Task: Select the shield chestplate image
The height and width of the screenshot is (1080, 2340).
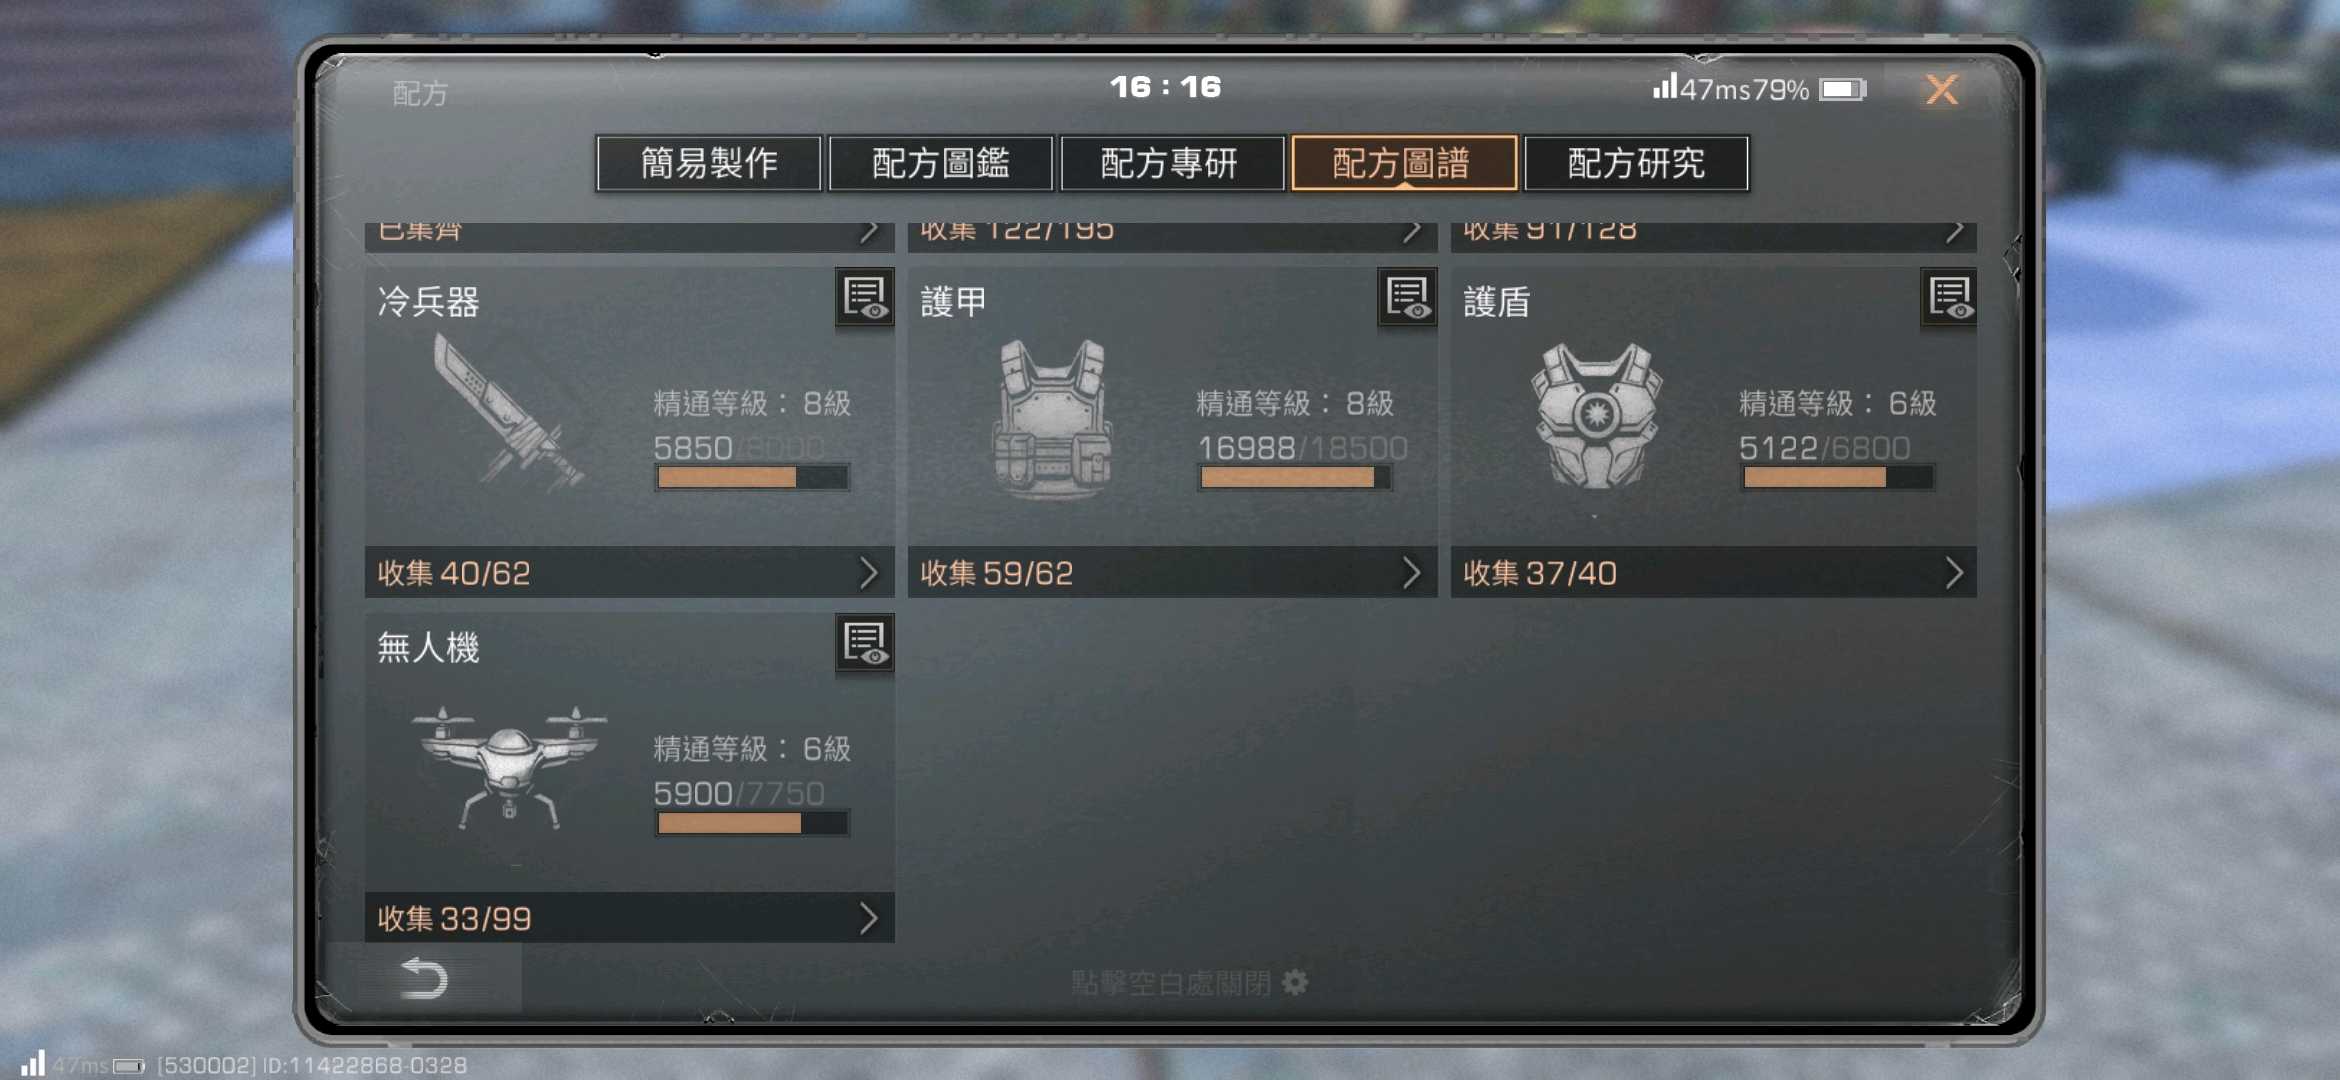Action: (1597, 415)
